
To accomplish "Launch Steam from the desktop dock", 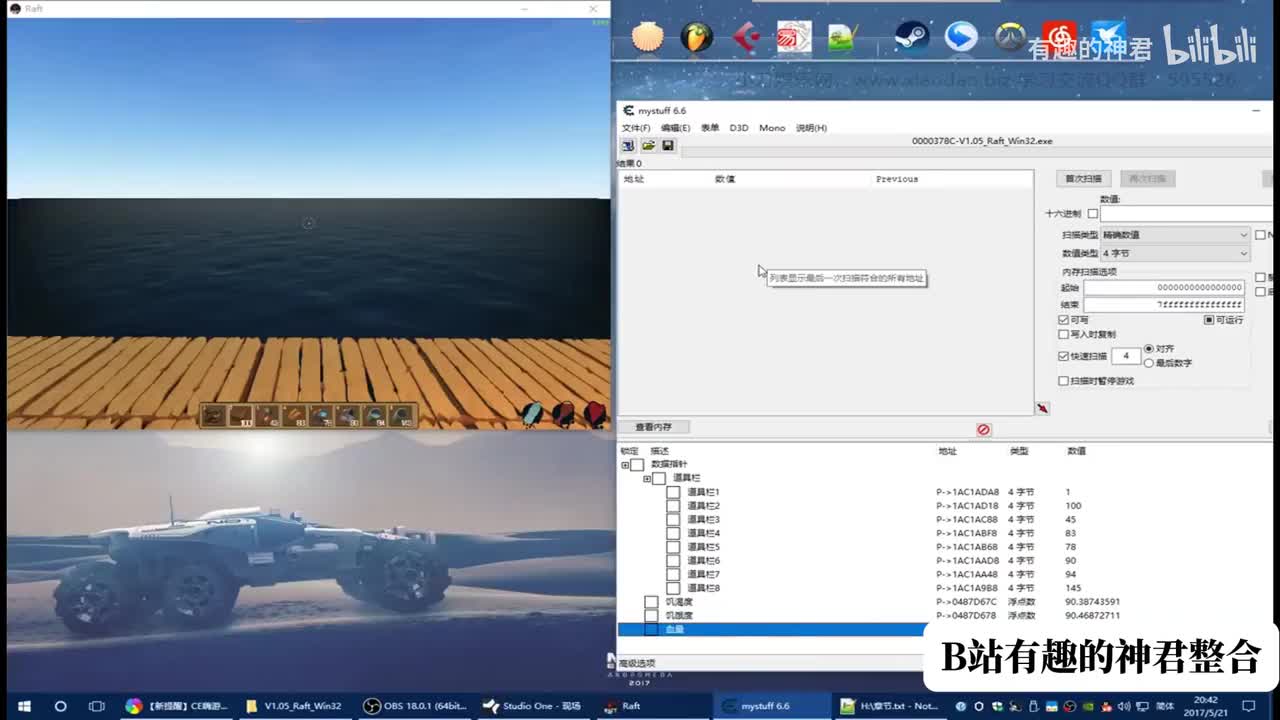I will pyautogui.click(x=911, y=38).
